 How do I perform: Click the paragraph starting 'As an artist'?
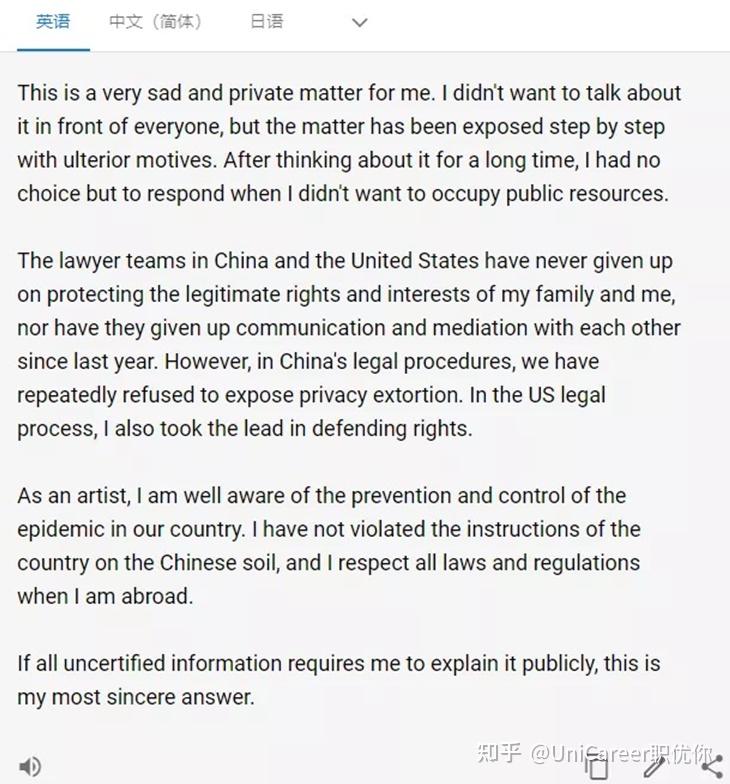click(x=329, y=546)
